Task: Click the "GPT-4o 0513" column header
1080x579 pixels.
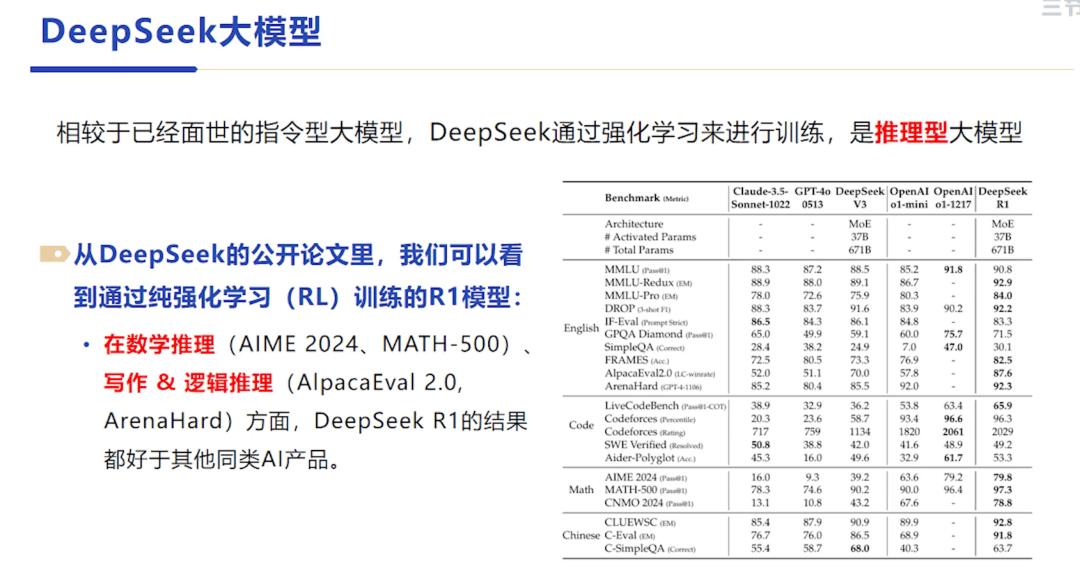Action: pyautogui.click(x=812, y=198)
